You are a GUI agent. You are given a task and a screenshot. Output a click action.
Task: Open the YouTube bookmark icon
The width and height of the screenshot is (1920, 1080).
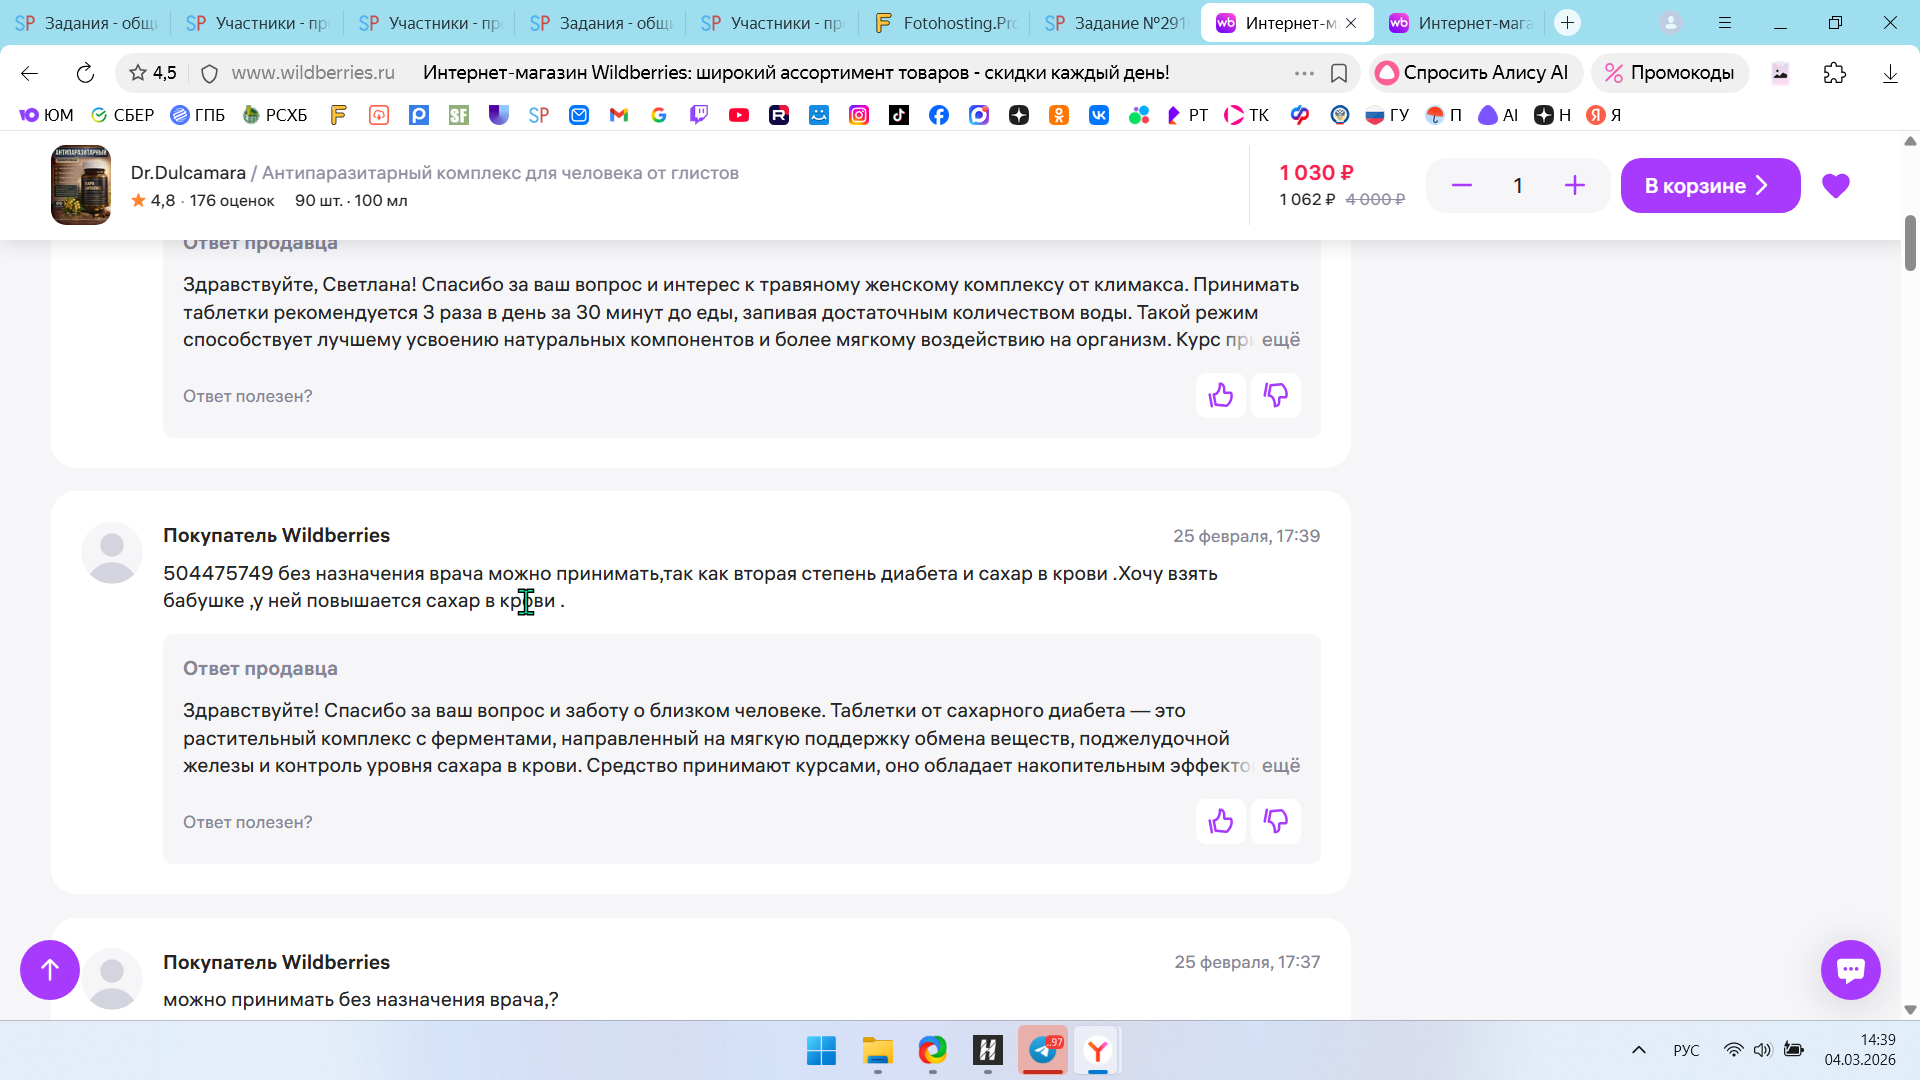pos(739,115)
